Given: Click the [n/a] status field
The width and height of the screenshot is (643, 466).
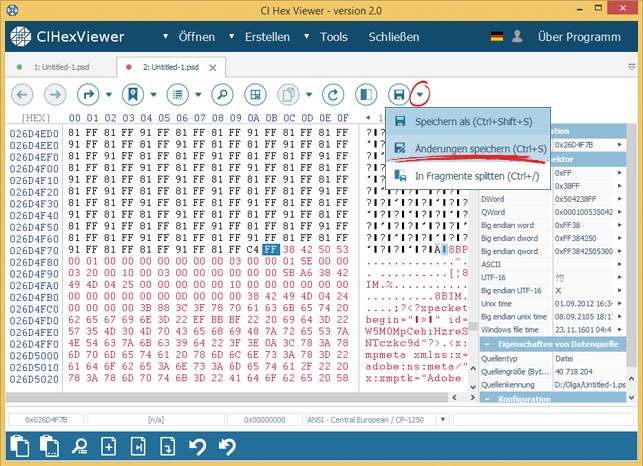Looking at the screenshot, I should point(156,420).
